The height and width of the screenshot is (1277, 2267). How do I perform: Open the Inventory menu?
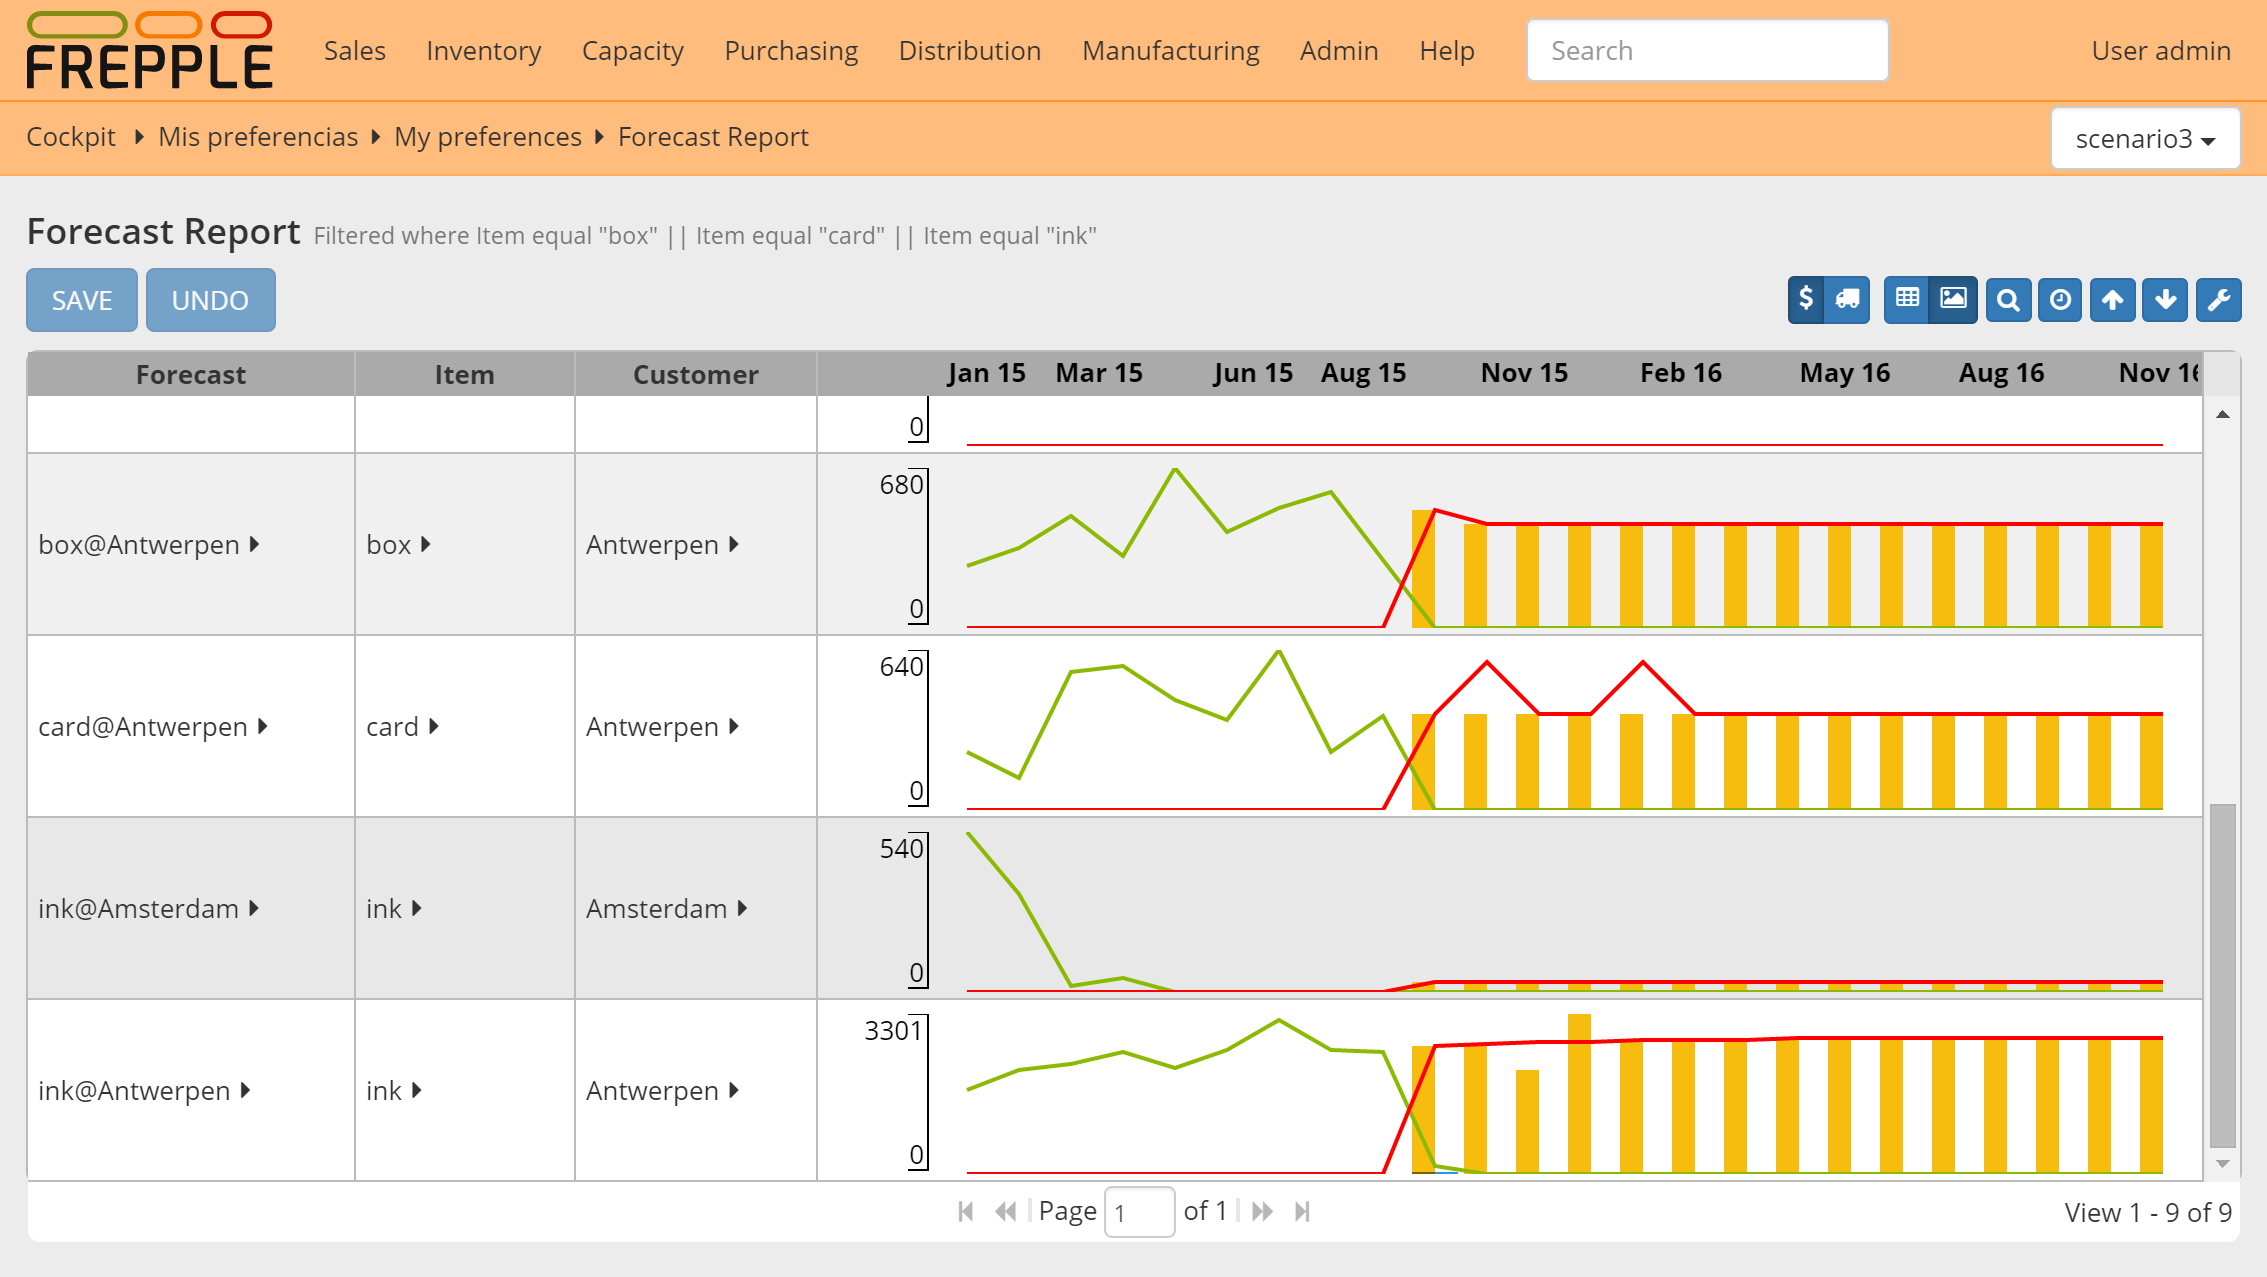click(483, 51)
